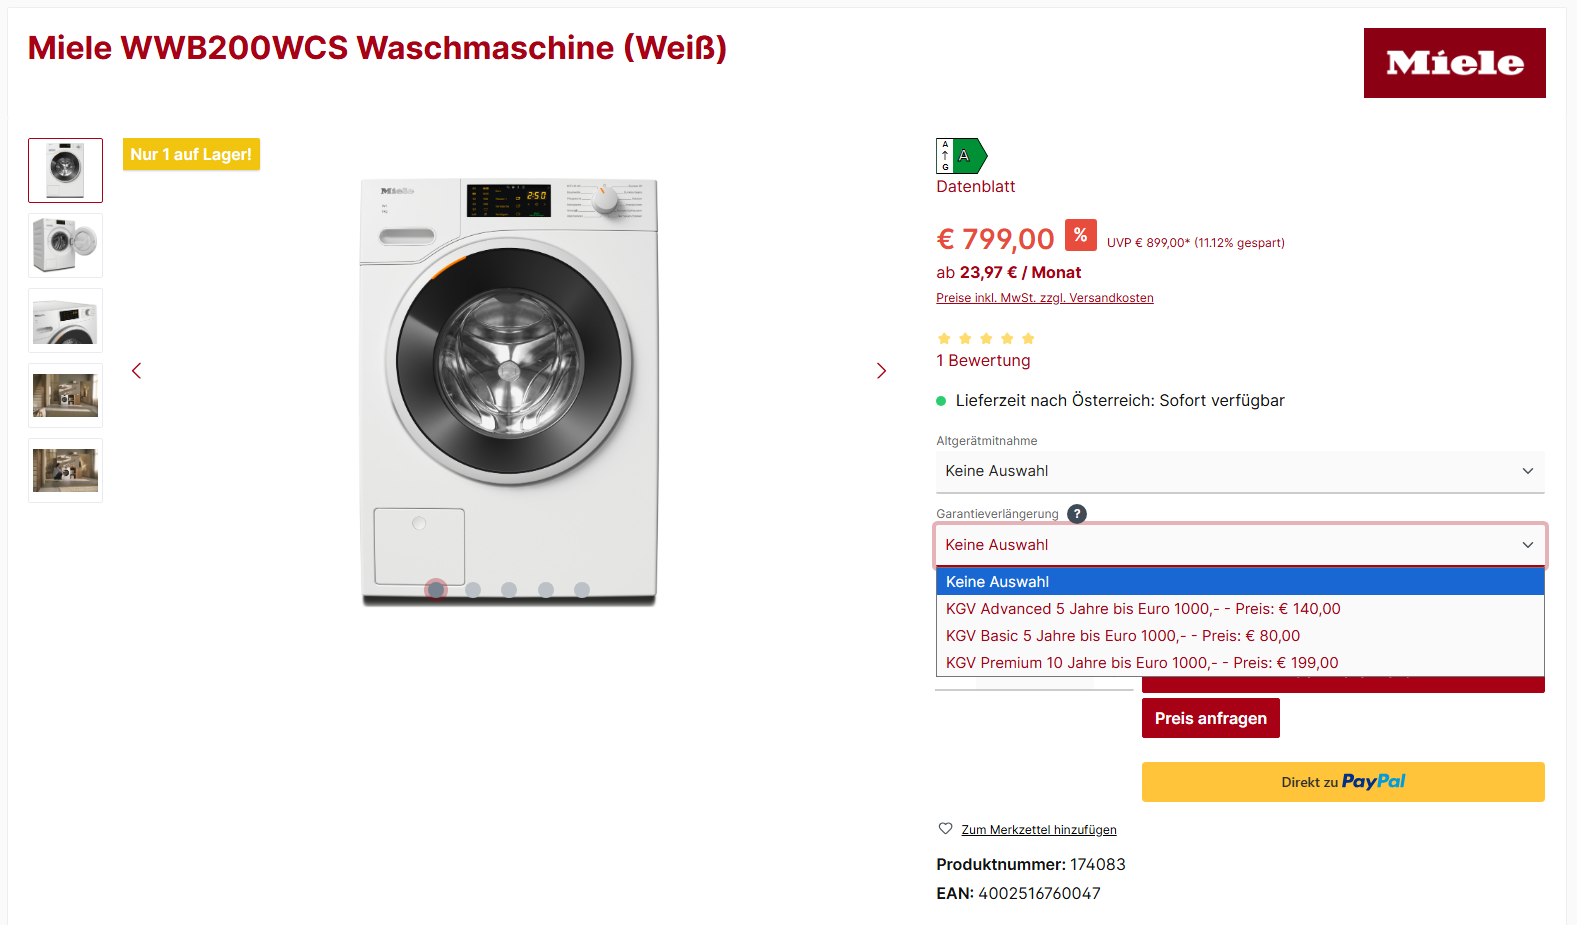Open the Datenblatt link
The width and height of the screenshot is (1577, 925).
coord(976,187)
